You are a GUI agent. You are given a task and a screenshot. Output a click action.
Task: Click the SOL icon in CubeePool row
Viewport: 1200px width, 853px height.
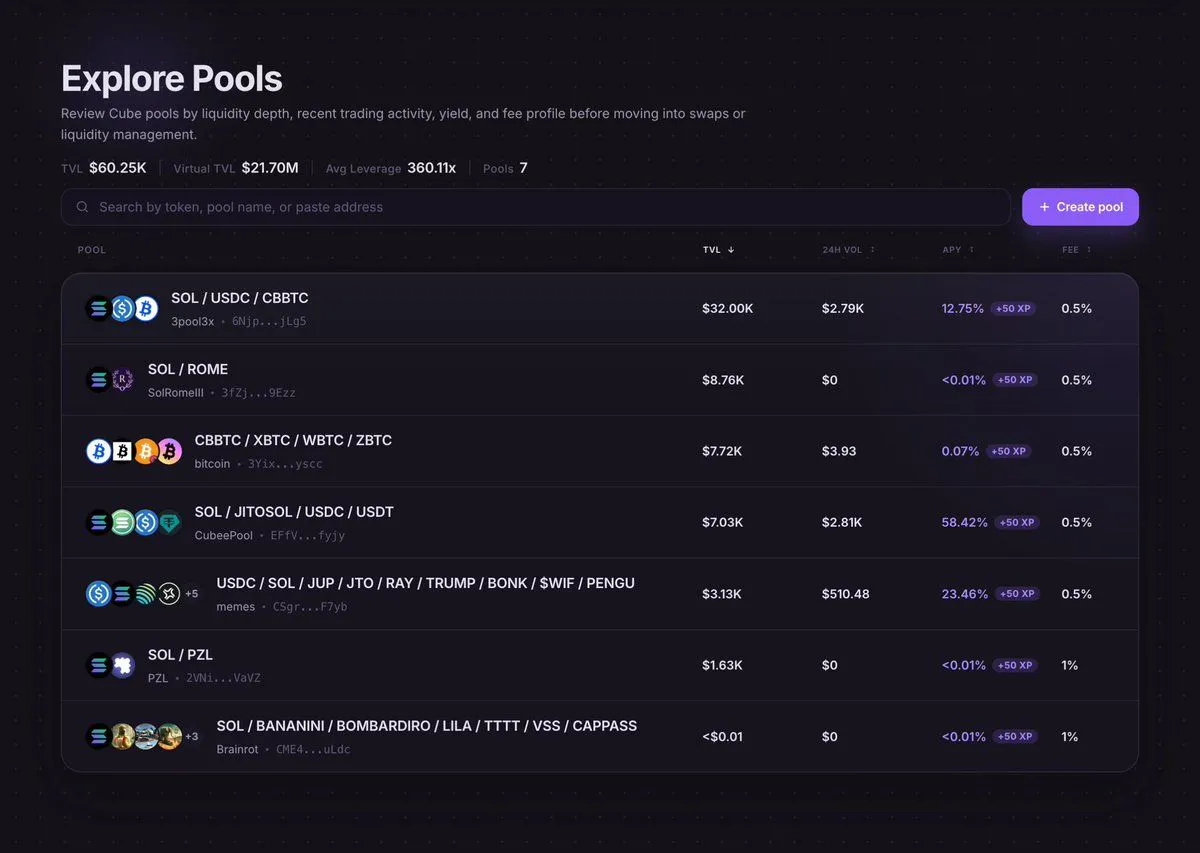pyautogui.click(x=99, y=522)
